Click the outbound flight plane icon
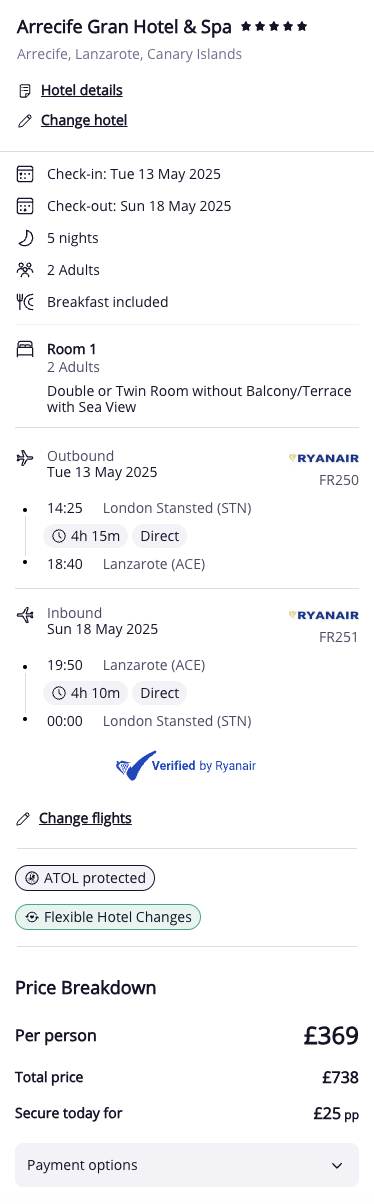 pyautogui.click(x=25, y=458)
